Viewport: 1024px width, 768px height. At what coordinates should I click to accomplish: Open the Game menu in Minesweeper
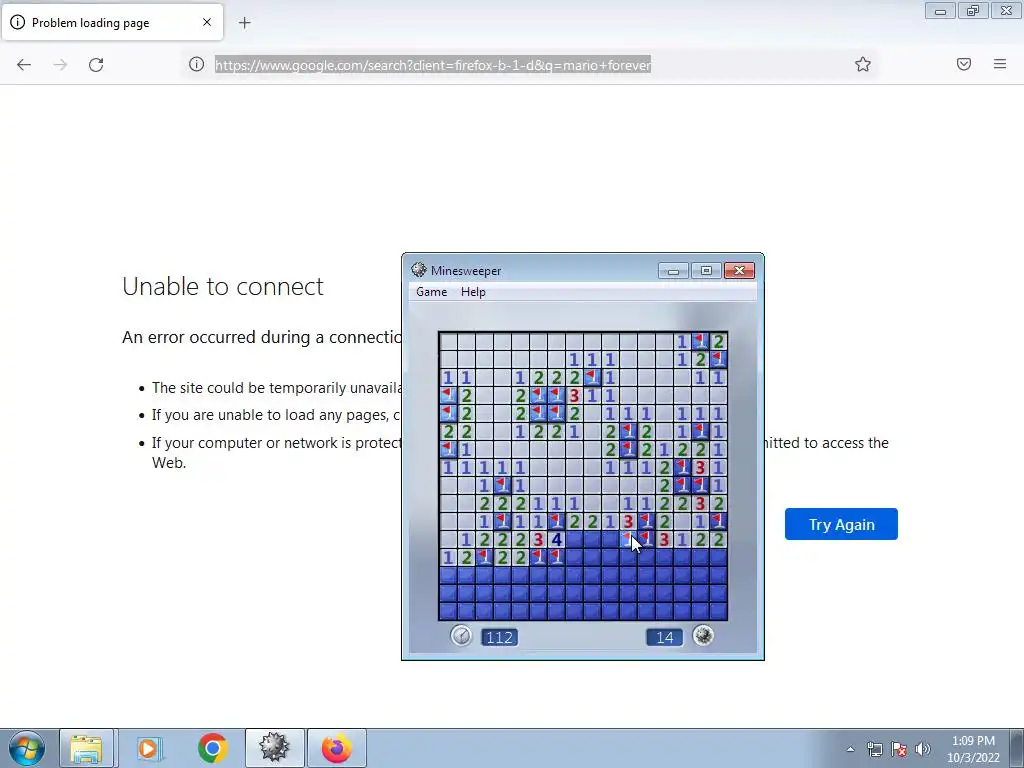click(x=432, y=292)
